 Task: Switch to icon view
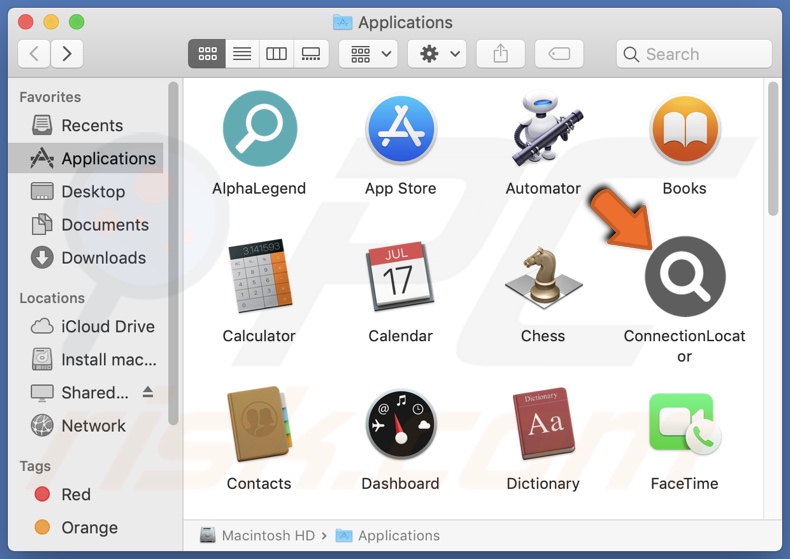click(x=207, y=53)
